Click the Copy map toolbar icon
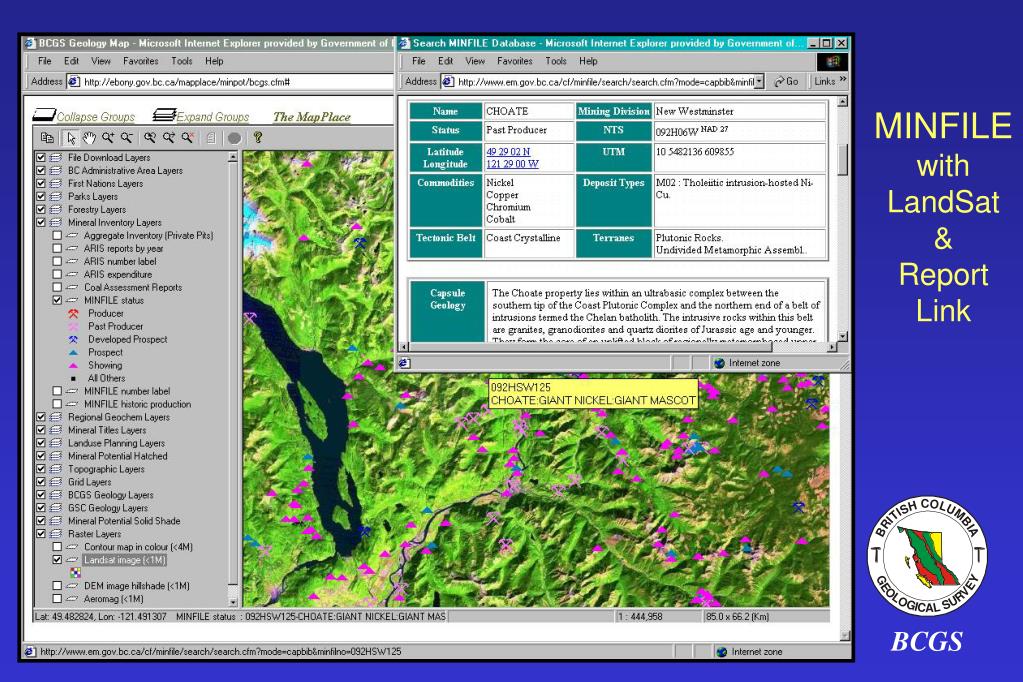Viewport: 1023px width, 682px height. point(47,138)
